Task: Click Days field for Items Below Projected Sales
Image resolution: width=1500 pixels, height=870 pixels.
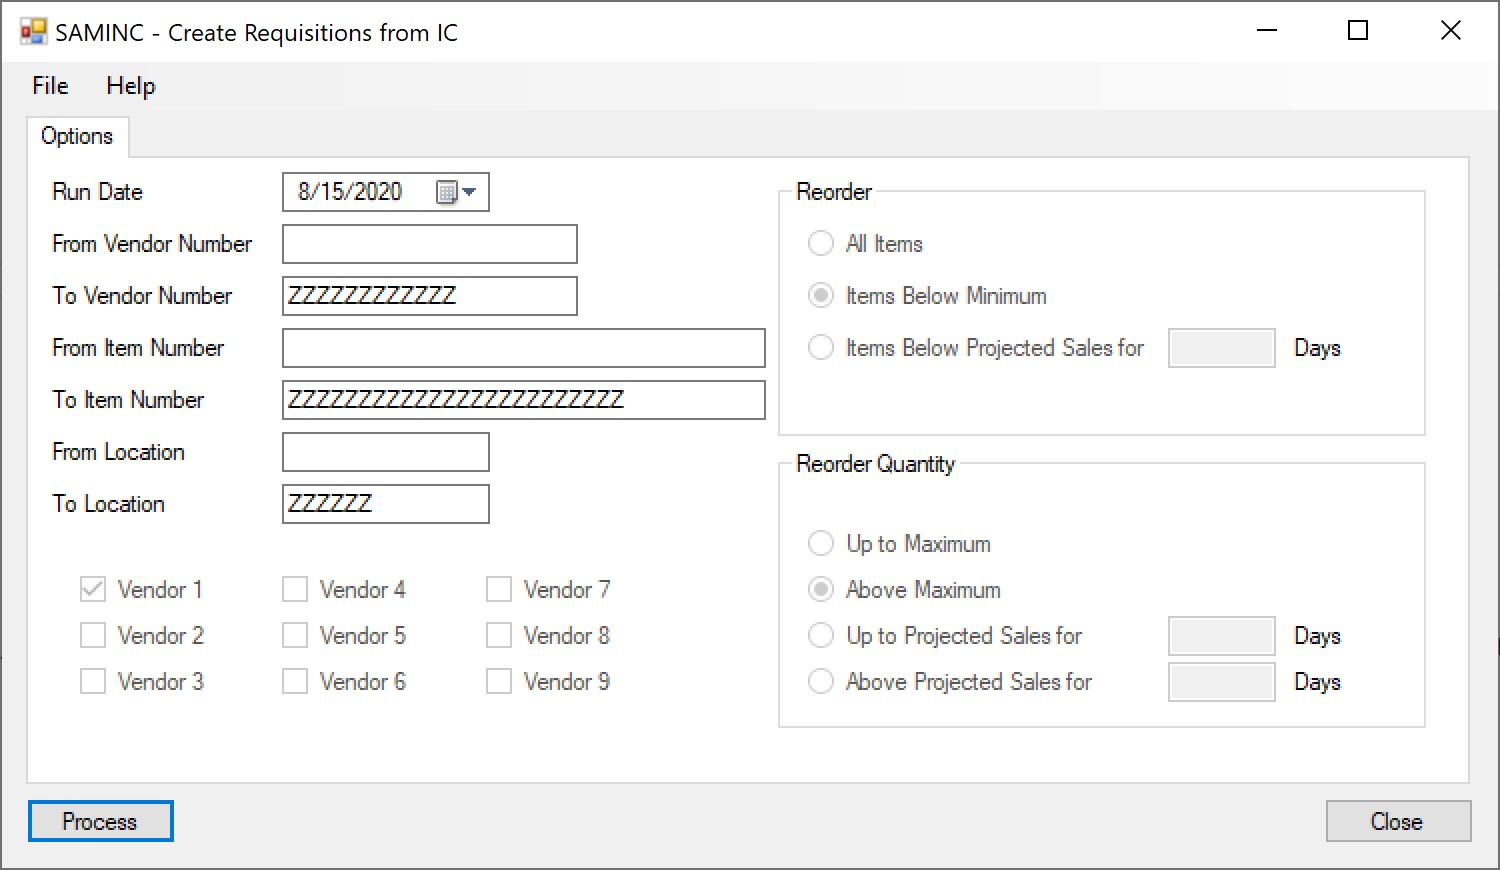Action: [1222, 348]
